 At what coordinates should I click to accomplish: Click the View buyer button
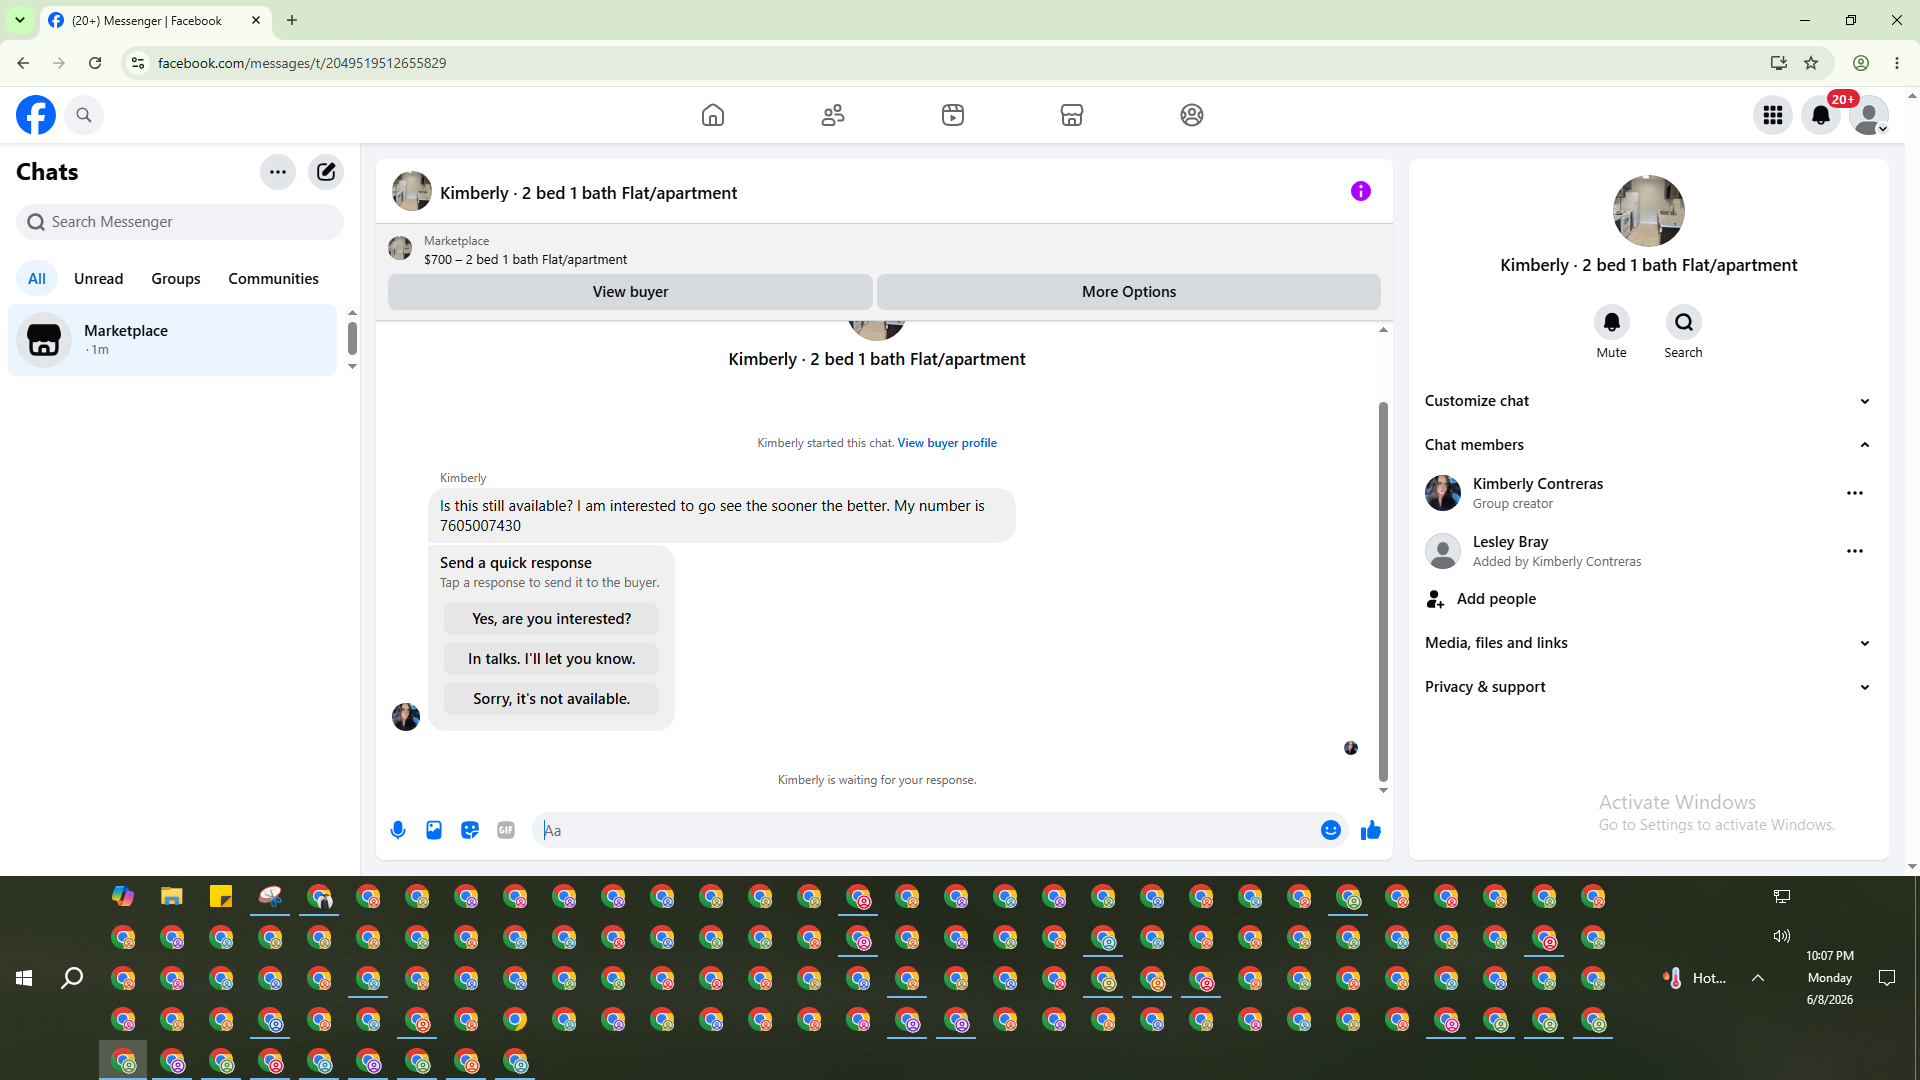630,292
